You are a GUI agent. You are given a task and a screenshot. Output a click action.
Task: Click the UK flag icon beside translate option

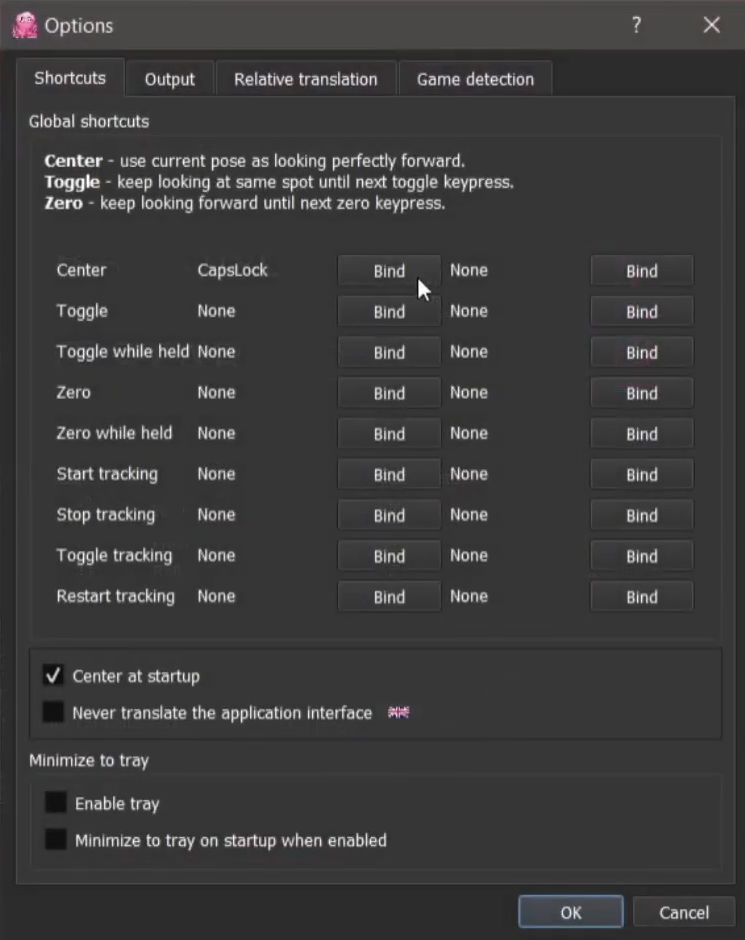(x=399, y=712)
